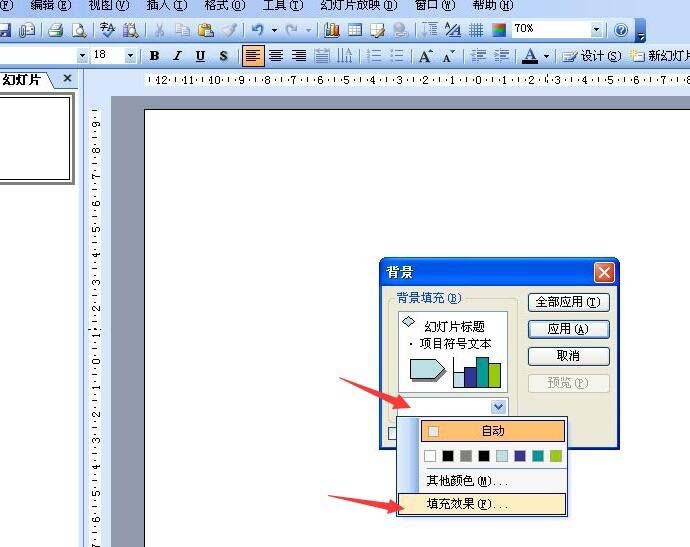Toggle Bold formatting
Screen dimensions: 690x547
click(154, 56)
